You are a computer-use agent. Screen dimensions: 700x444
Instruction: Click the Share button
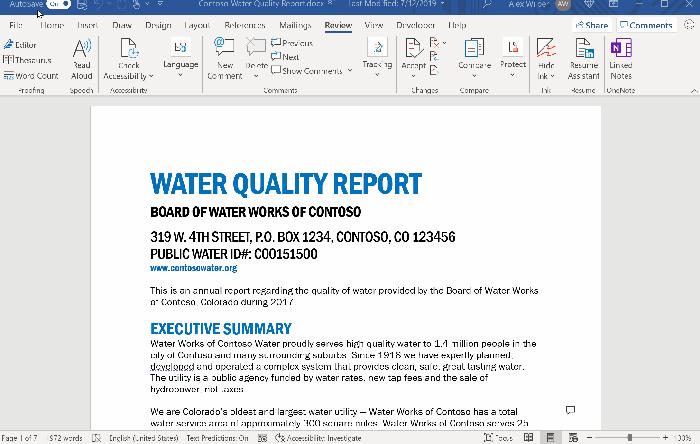[592, 25]
